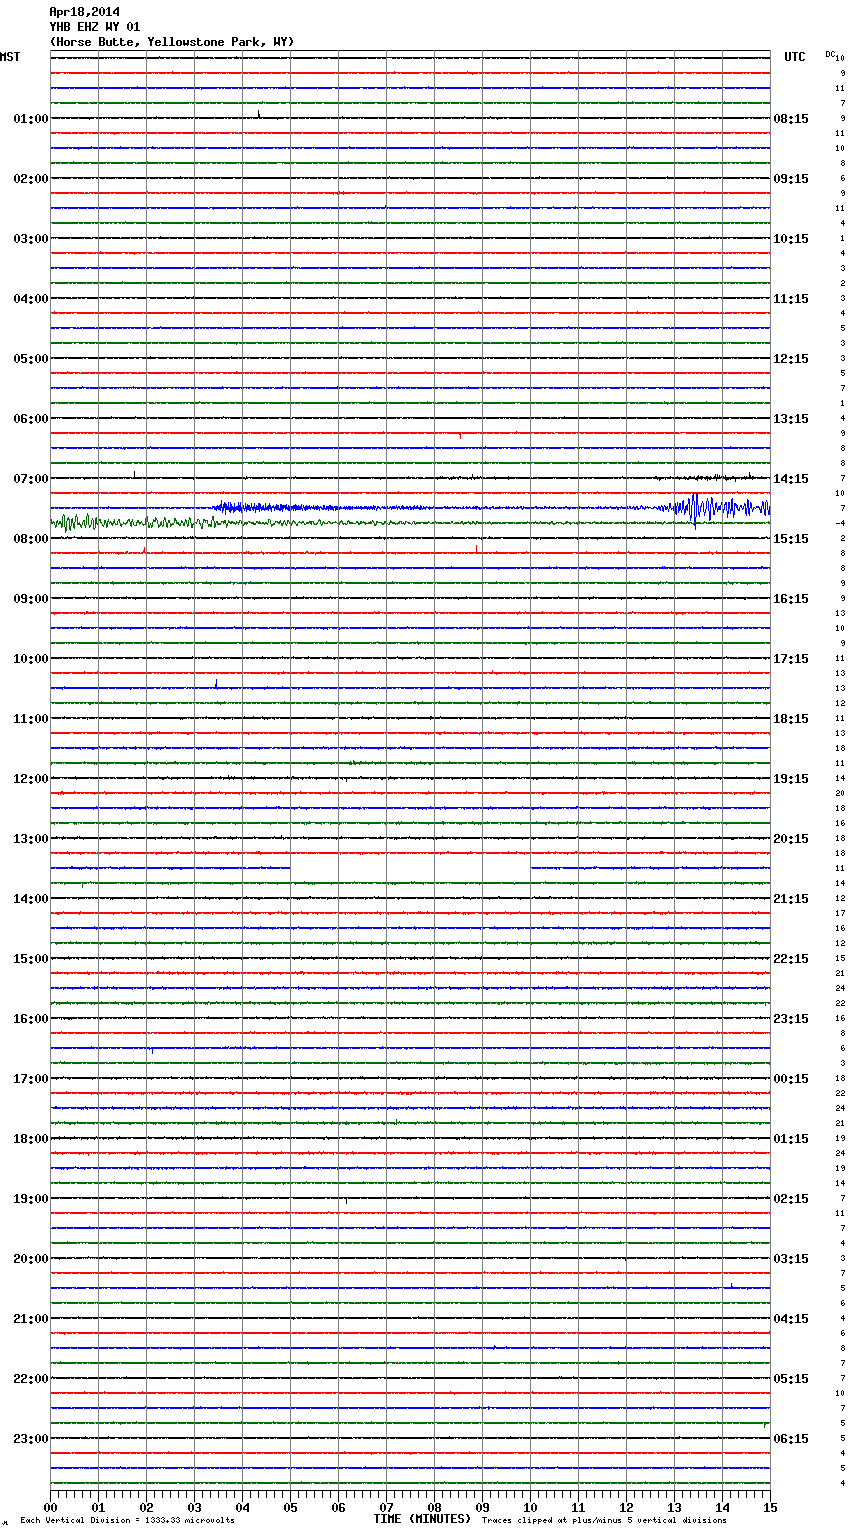Select the 08:00 MST row label
The height and width of the screenshot is (1534, 850).
tap(30, 539)
